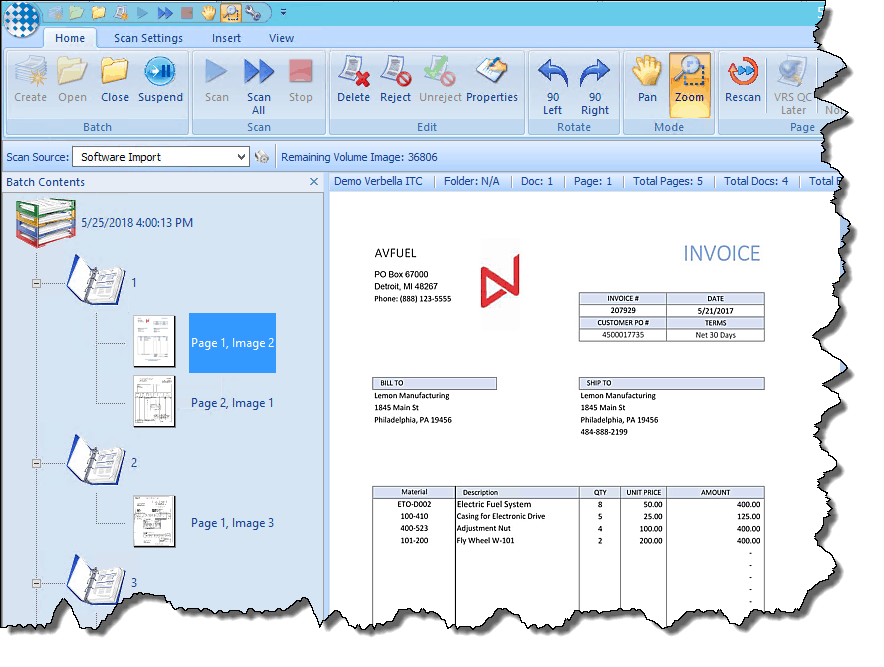The height and width of the screenshot is (667, 884).
Task: Click the AVFUEL red logo in the invoice
Action: pos(500,282)
